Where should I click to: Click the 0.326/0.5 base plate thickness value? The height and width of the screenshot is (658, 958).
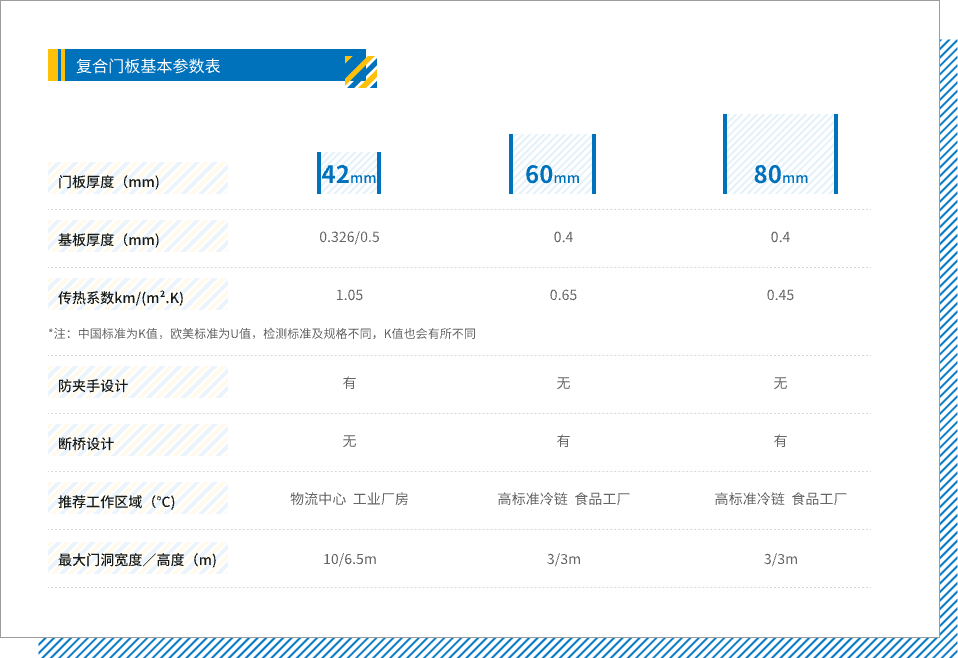(349, 237)
